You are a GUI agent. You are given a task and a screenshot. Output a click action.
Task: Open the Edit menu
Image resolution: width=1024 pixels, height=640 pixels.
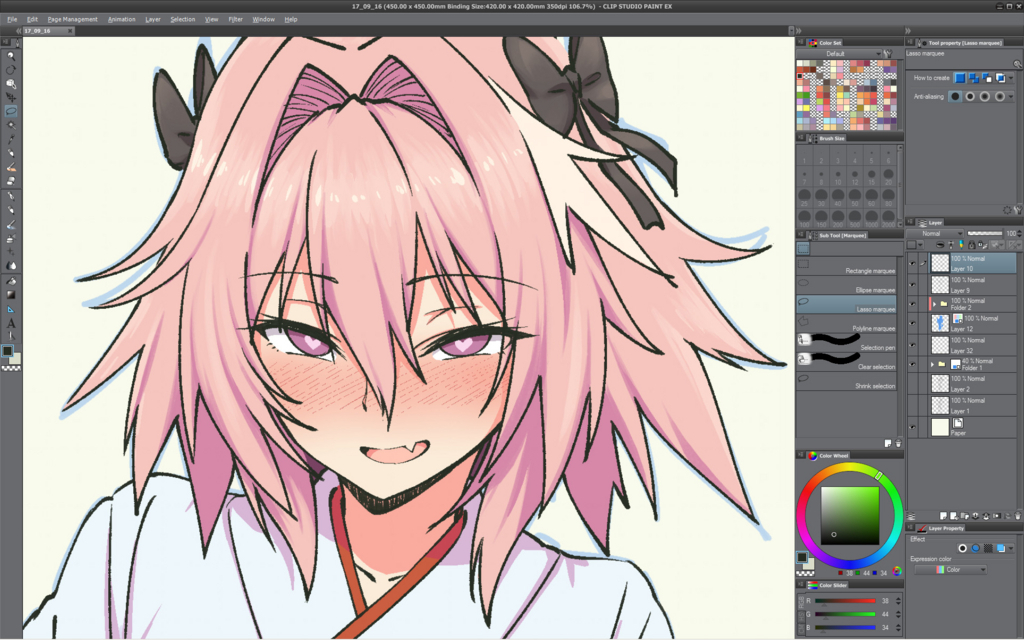coord(32,19)
